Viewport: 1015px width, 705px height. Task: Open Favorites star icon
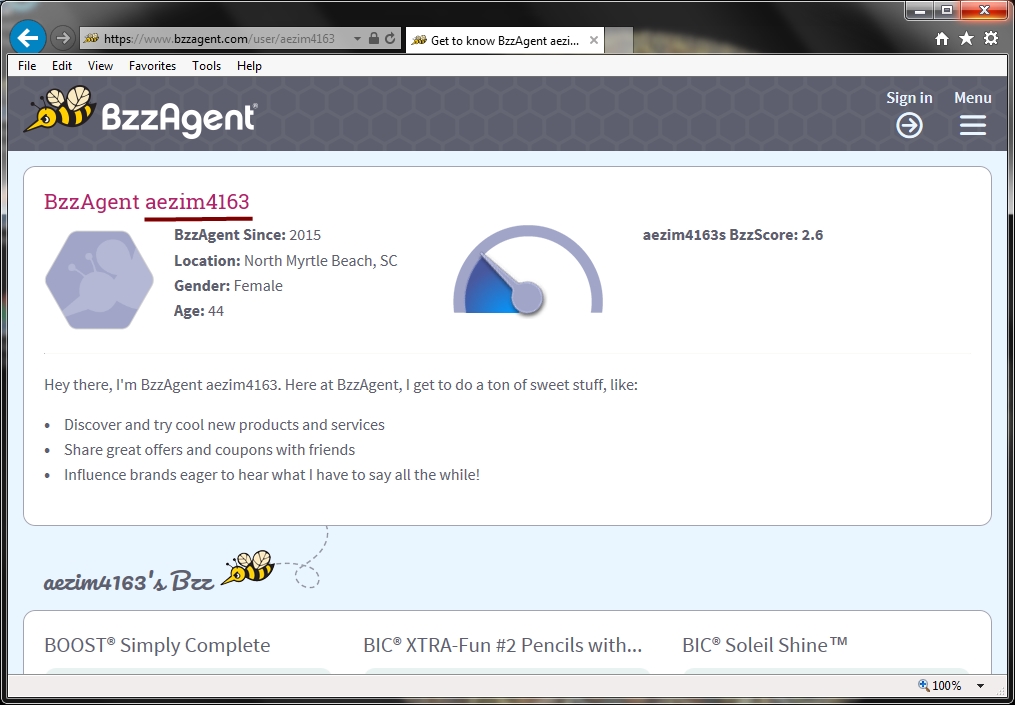(x=966, y=39)
